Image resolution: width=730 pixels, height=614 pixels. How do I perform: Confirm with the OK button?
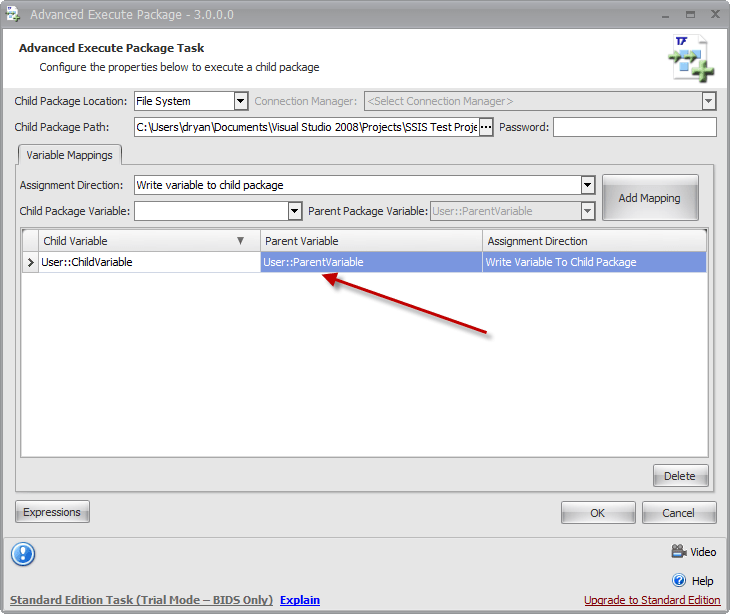tap(598, 513)
